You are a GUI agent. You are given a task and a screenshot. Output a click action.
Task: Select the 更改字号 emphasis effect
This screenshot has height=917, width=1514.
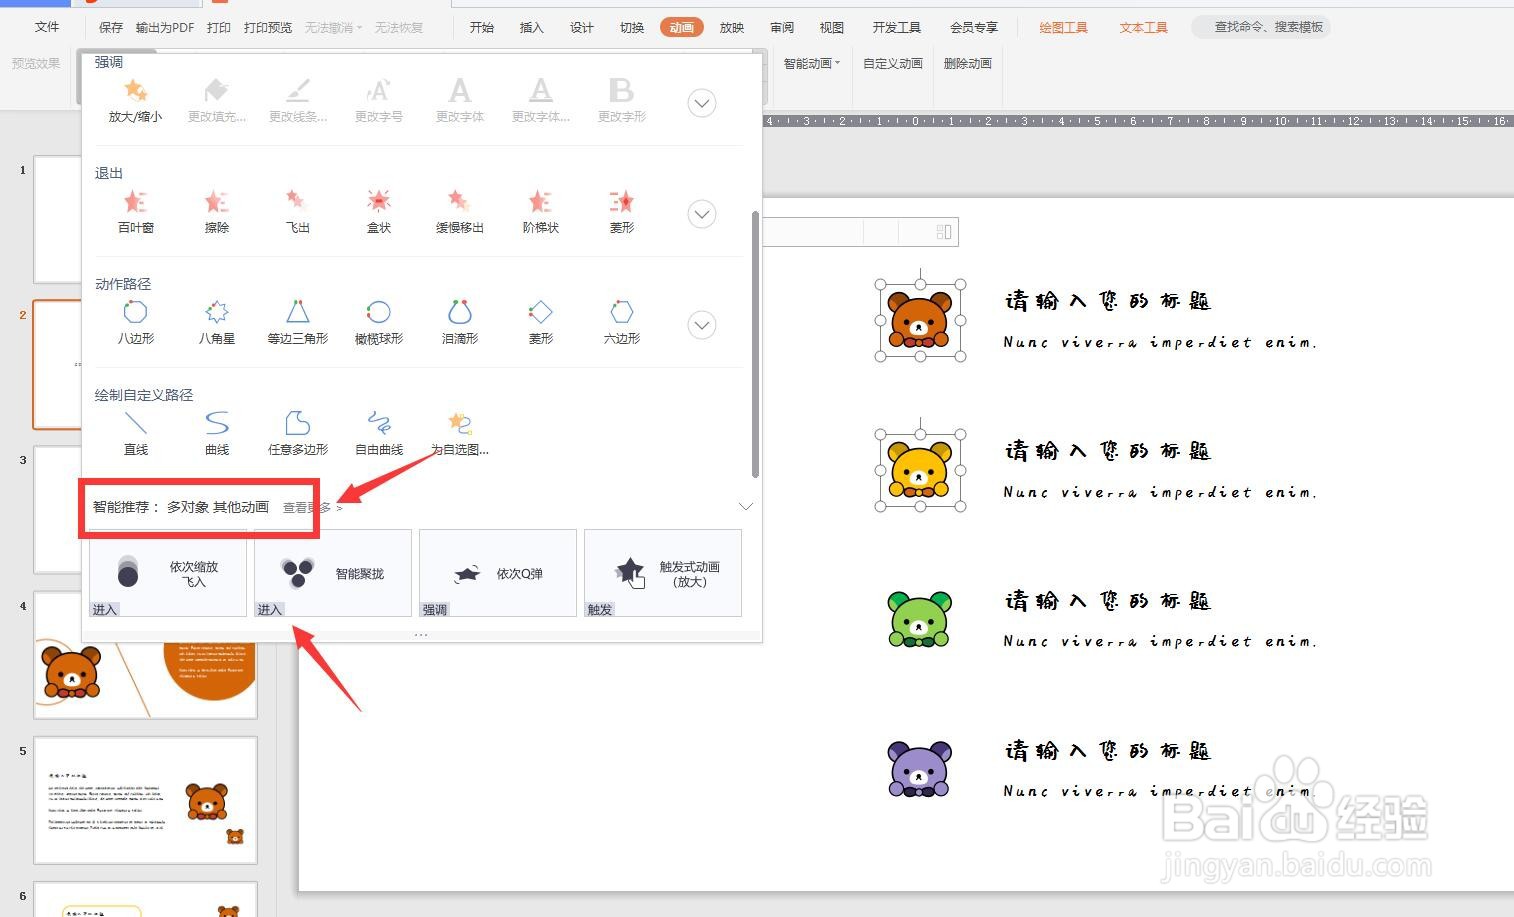pyautogui.click(x=379, y=101)
